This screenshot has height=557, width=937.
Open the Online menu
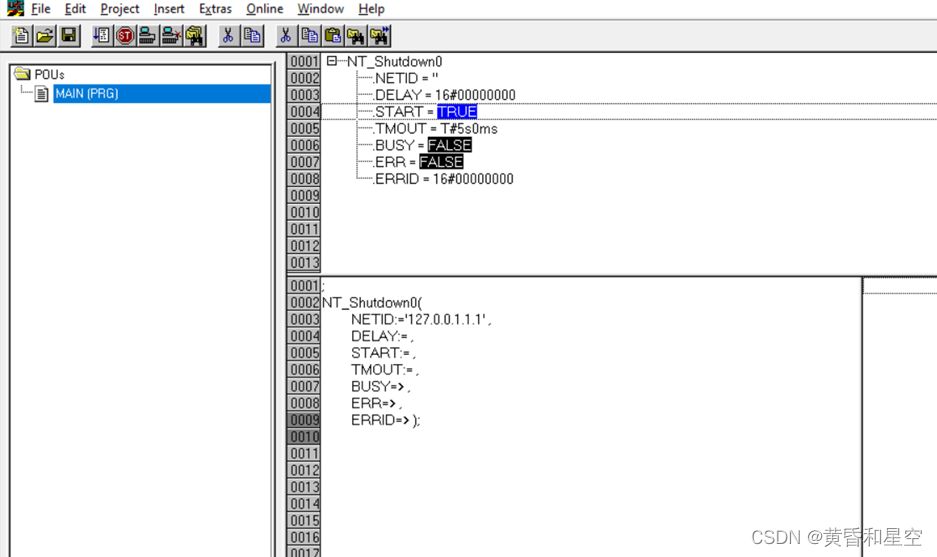point(265,9)
